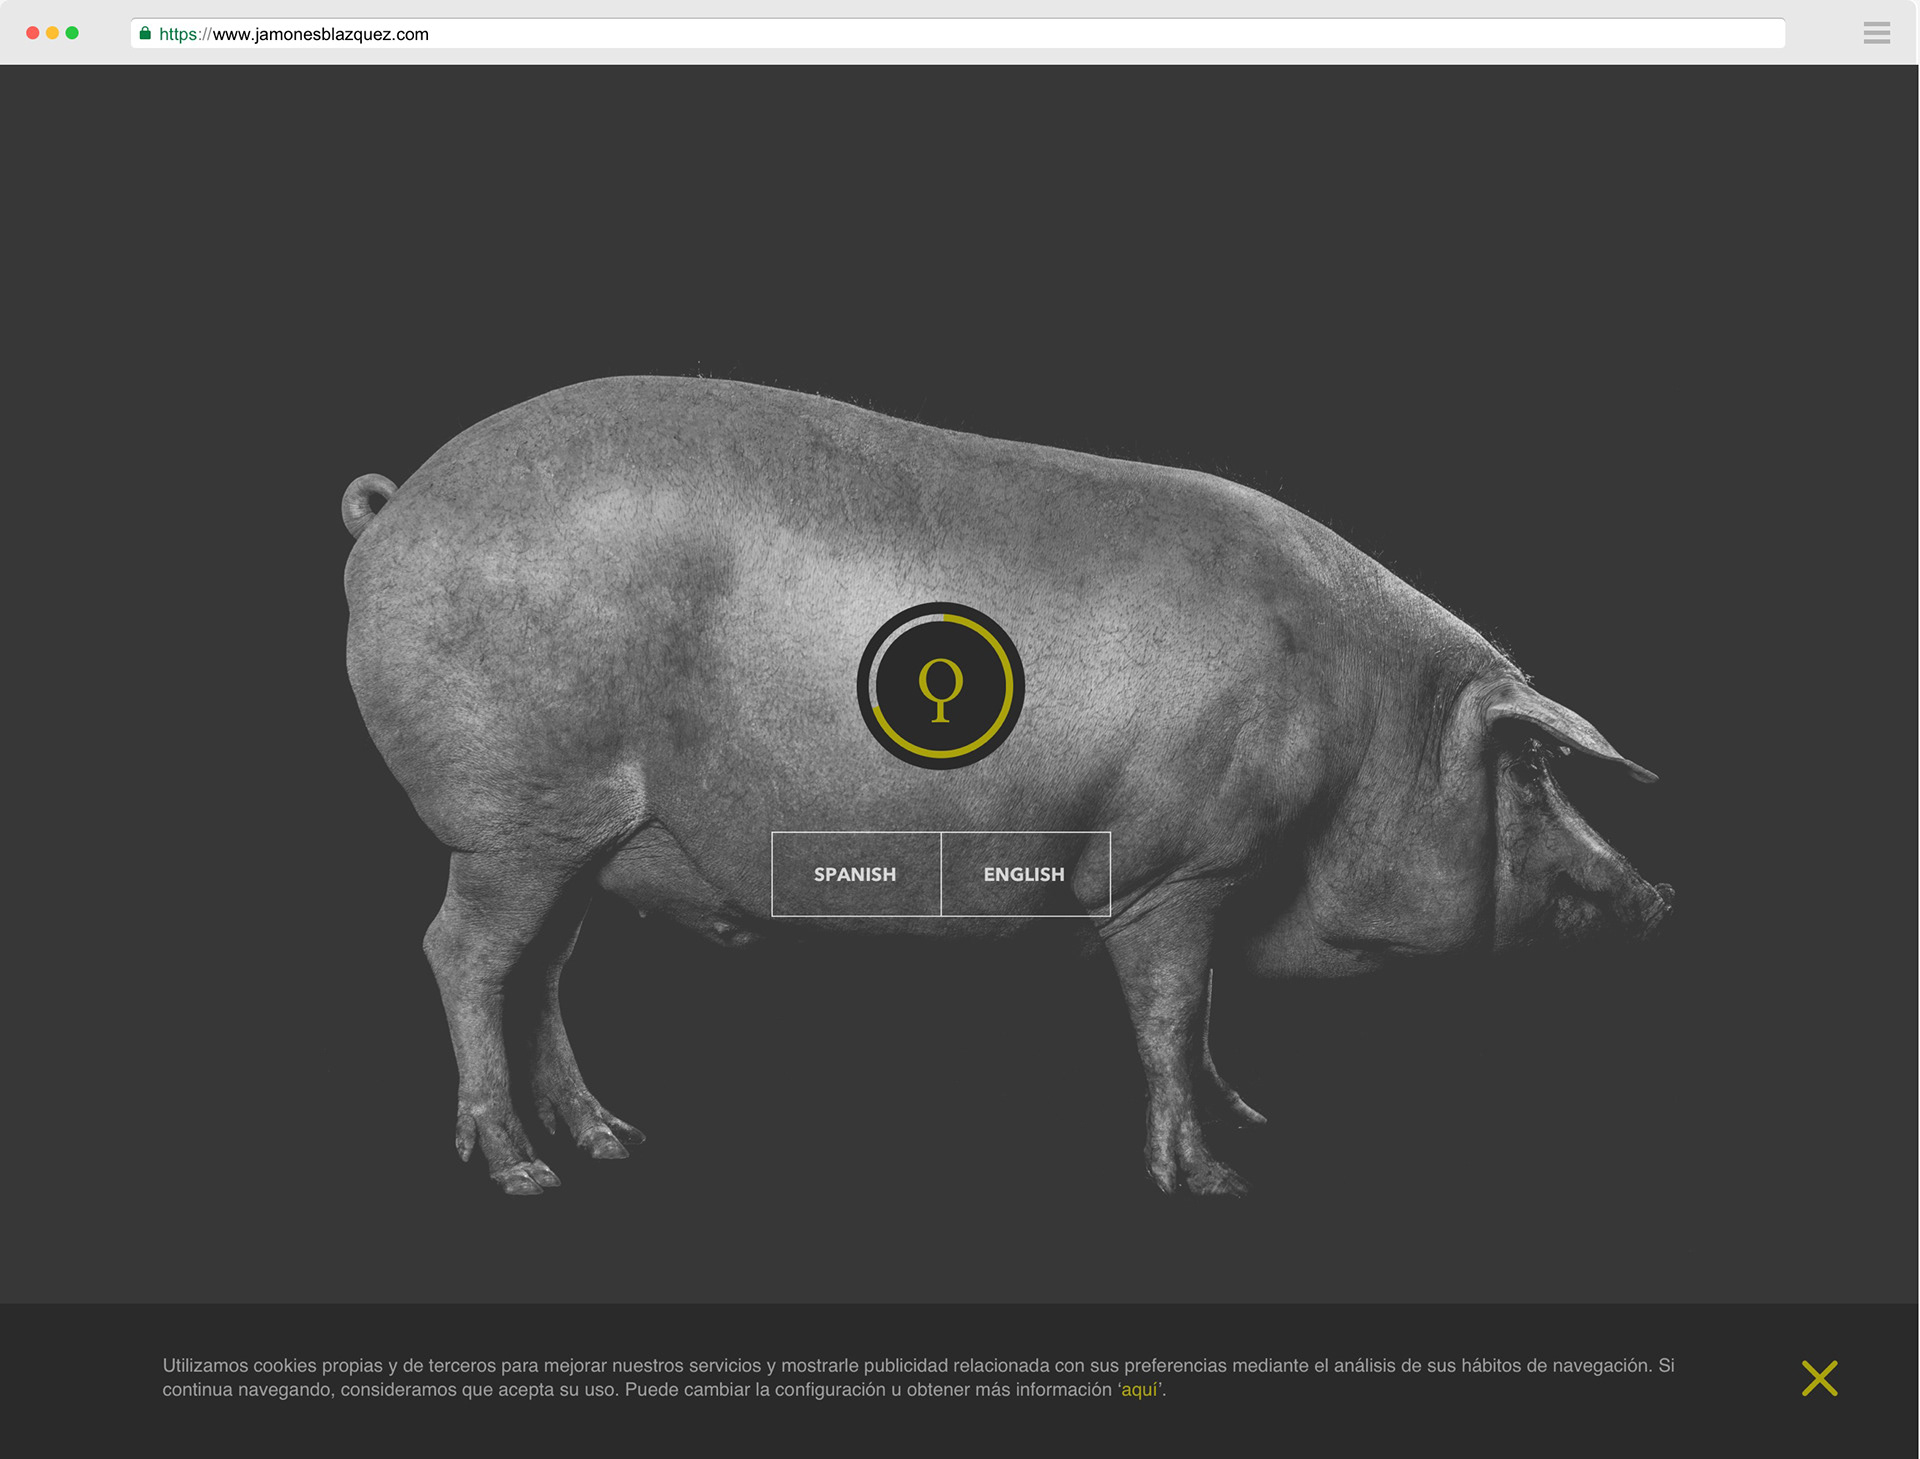Click the green padlock secure icon
The height and width of the screenshot is (1459, 1920).
click(x=145, y=33)
